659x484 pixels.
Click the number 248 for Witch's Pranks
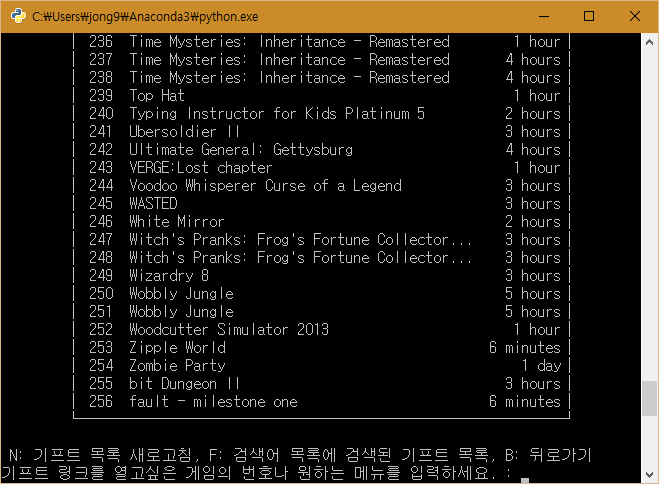[101, 258]
